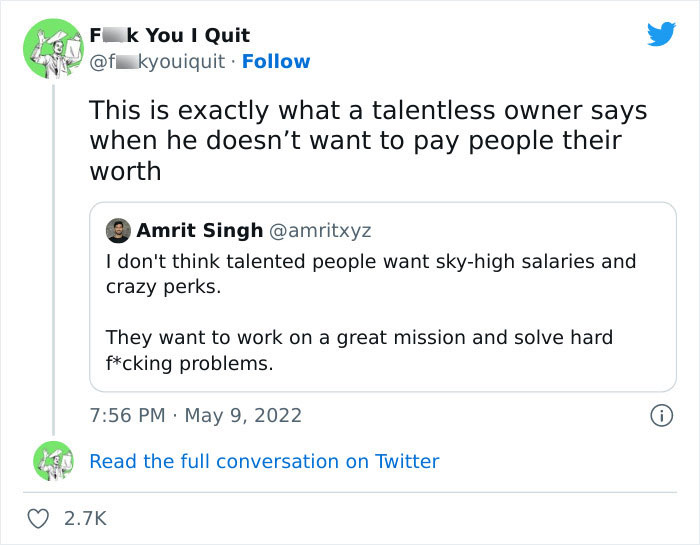The height and width of the screenshot is (545, 700).
Task: Click the tweet info icon
Action: click(660, 414)
